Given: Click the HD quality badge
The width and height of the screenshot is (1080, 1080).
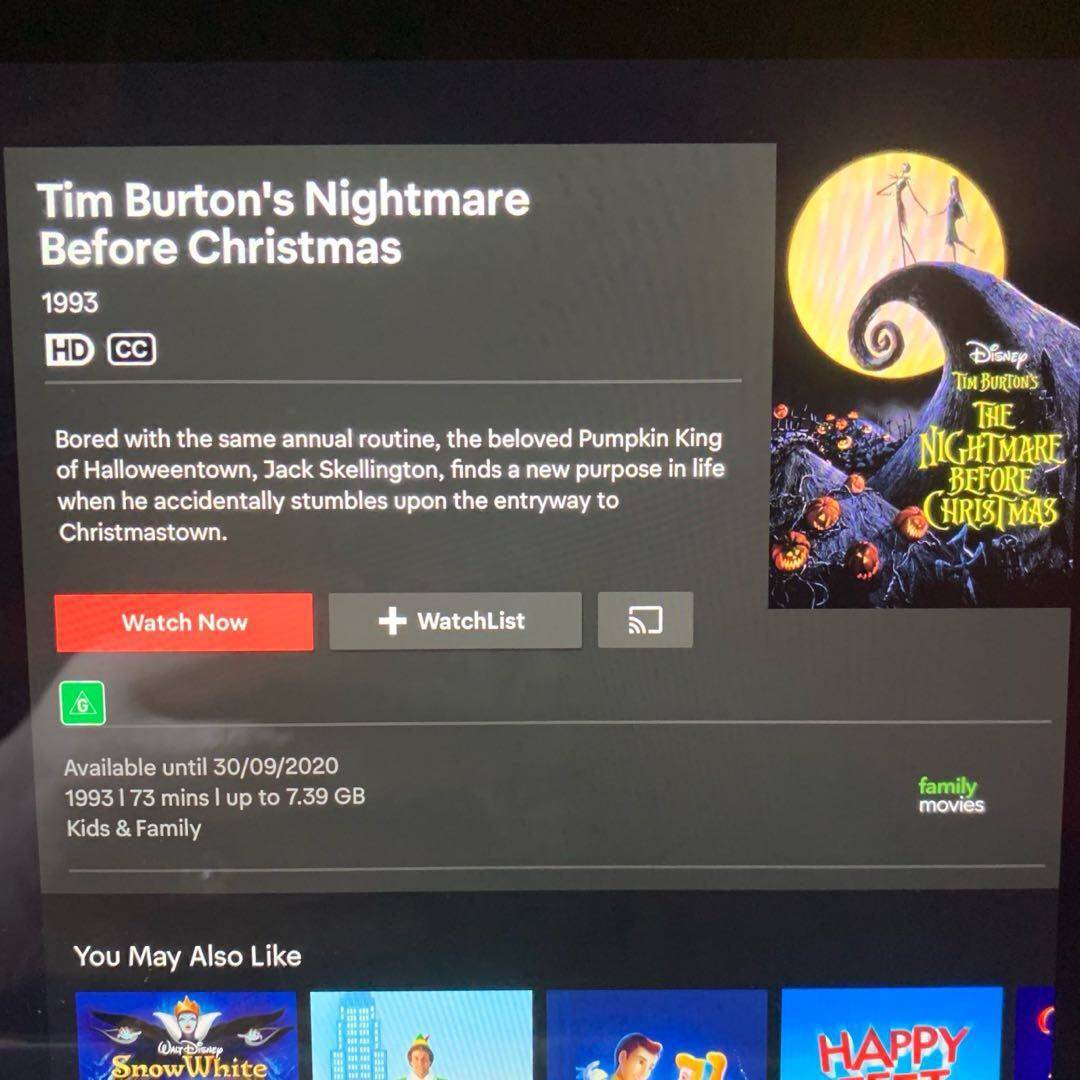Looking at the screenshot, I should (x=70, y=350).
